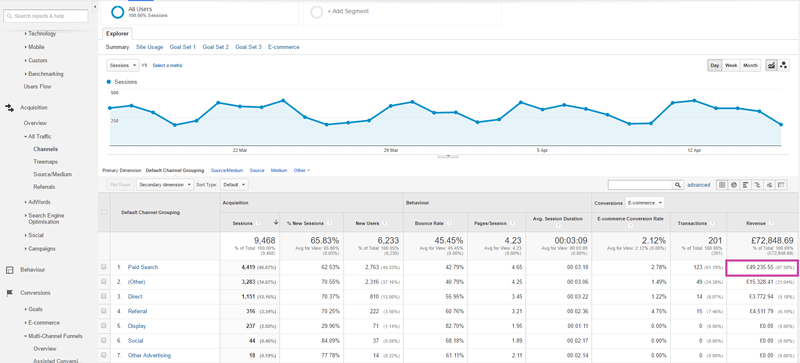Open Multi-Channel Funnels Overview in sidebar
Screen dimensions: 800x363
pyautogui.click(x=45, y=349)
